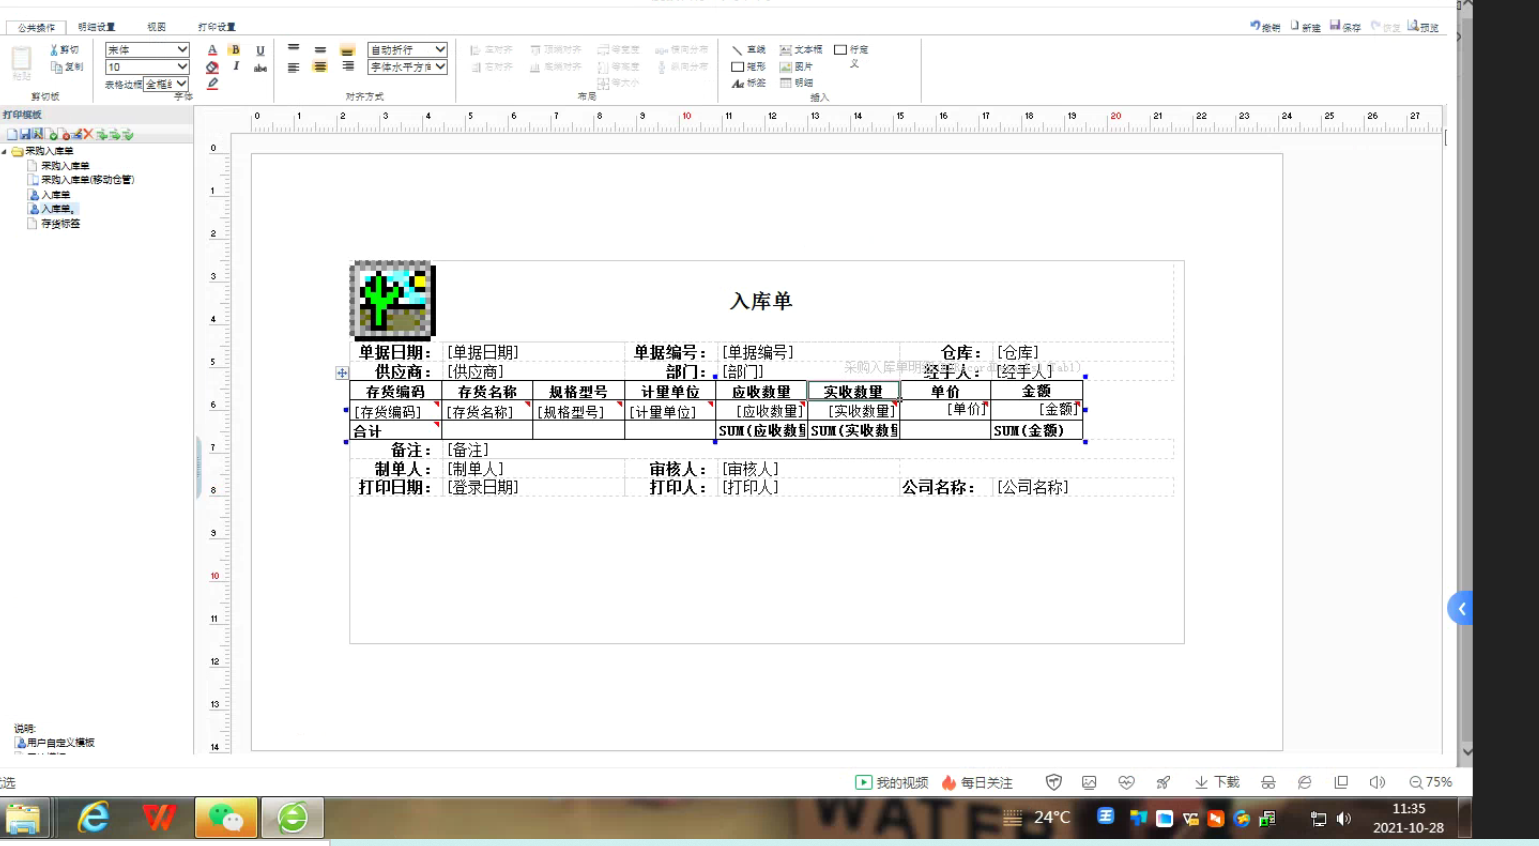The height and width of the screenshot is (846, 1539).
Task: Click the 复制 (copy) tool
Action: click(x=67, y=67)
